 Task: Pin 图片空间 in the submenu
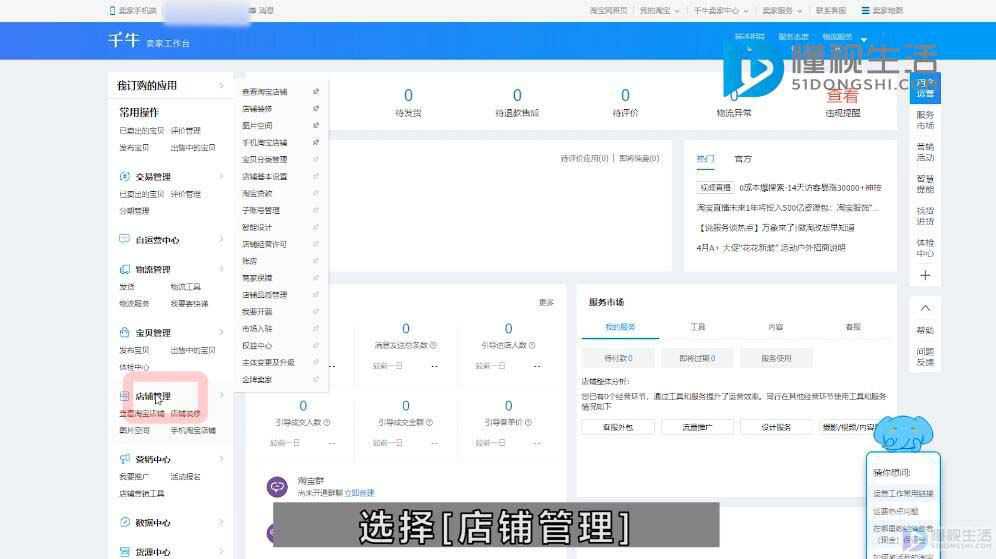pyautogui.click(x=316, y=125)
